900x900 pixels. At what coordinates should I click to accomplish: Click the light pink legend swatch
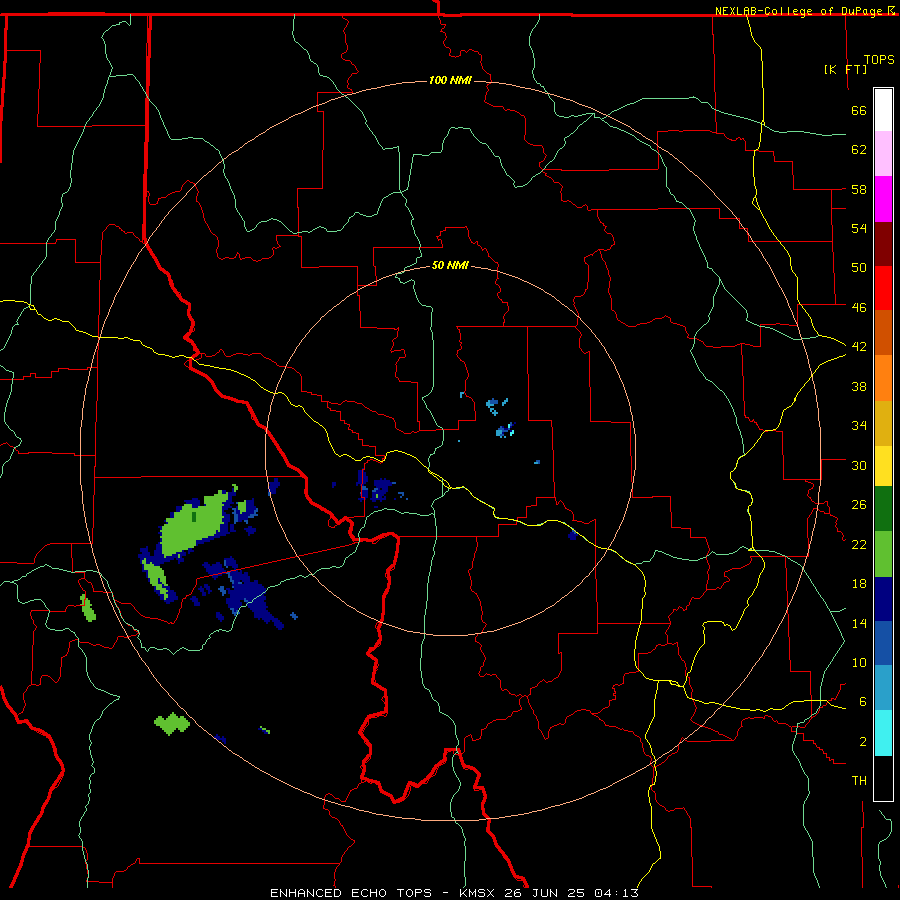click(x=883, y=154)
